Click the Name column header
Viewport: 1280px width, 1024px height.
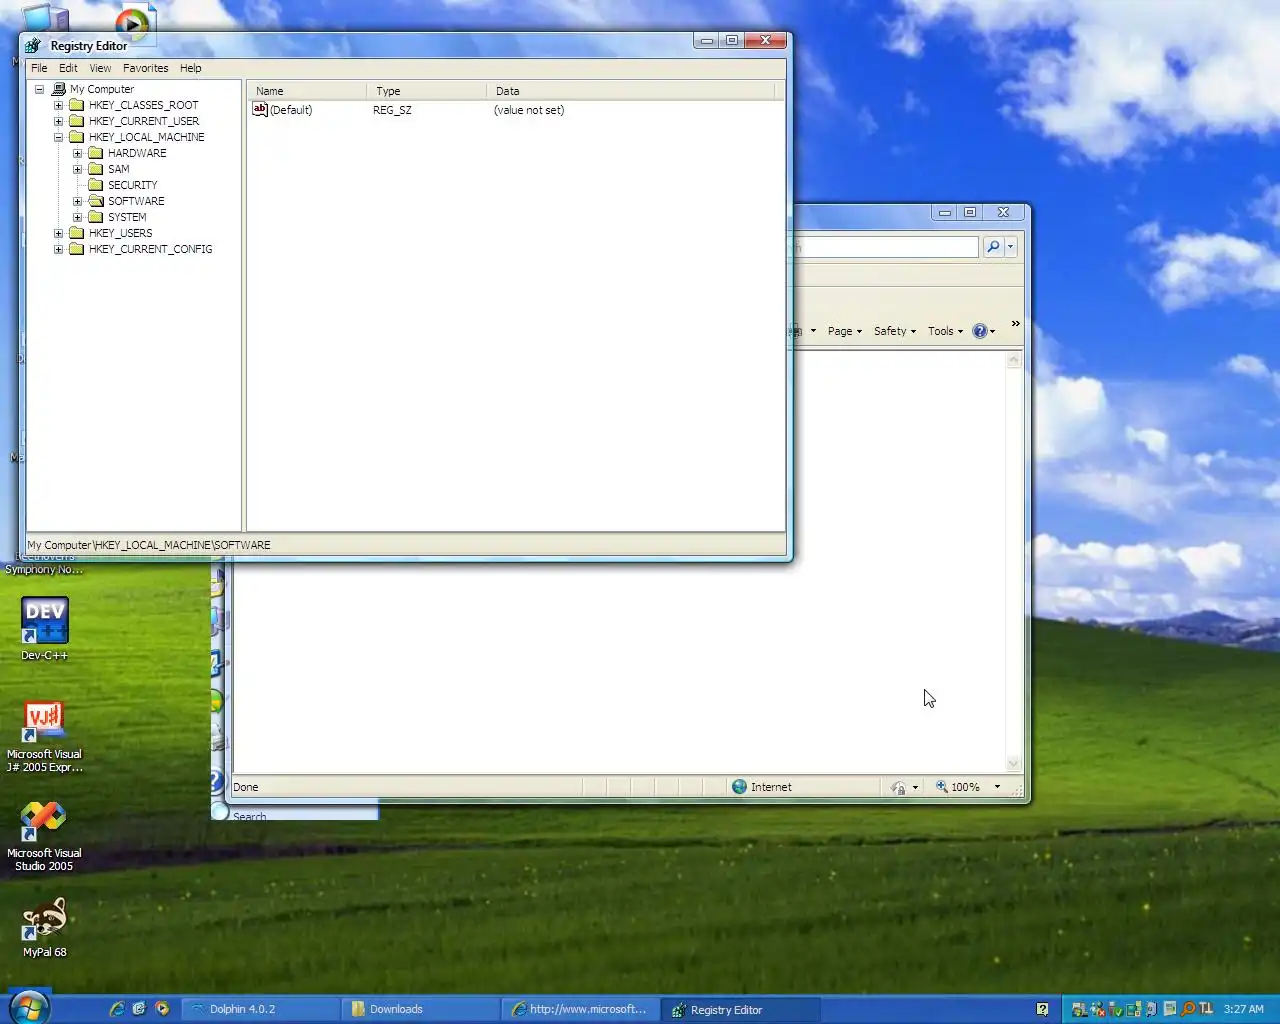(x=307, y=91)
